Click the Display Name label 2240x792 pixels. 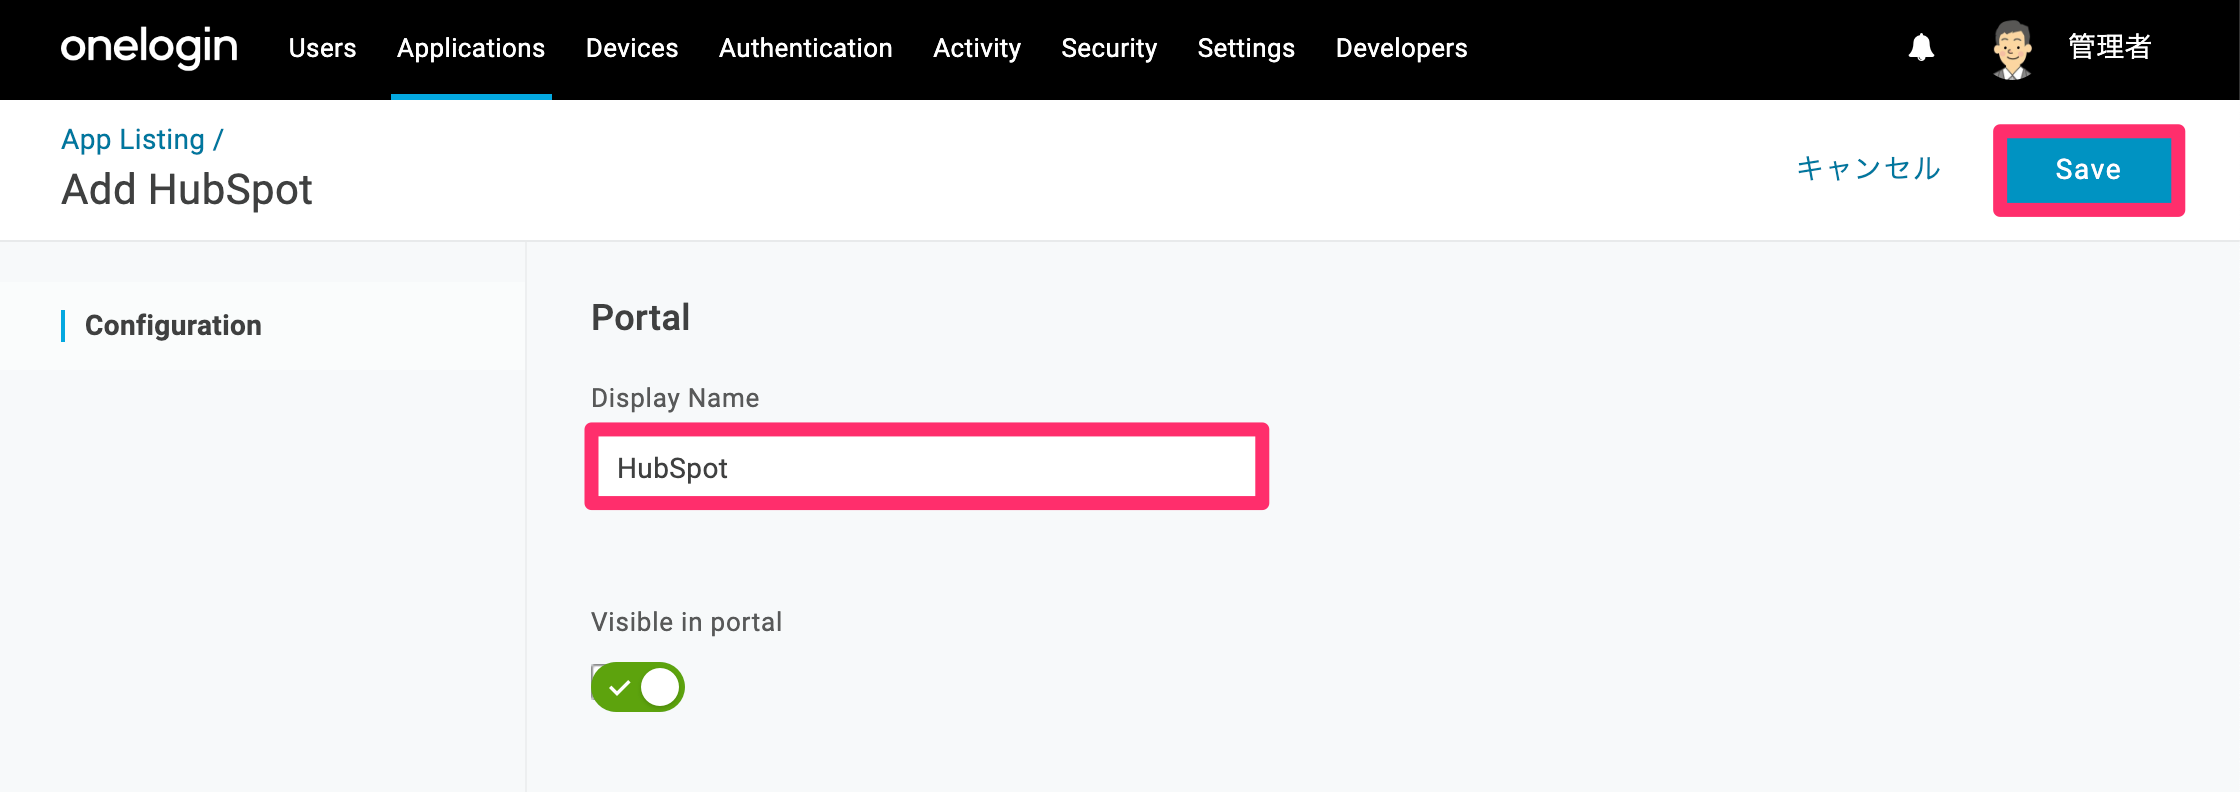(x=675, y=398)
